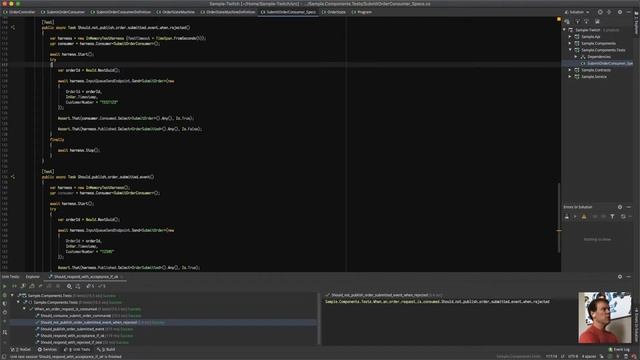This screenshot has width=640, height=360.
Task: Switch to the OrderState tab
Action: (x=333, y=12)
